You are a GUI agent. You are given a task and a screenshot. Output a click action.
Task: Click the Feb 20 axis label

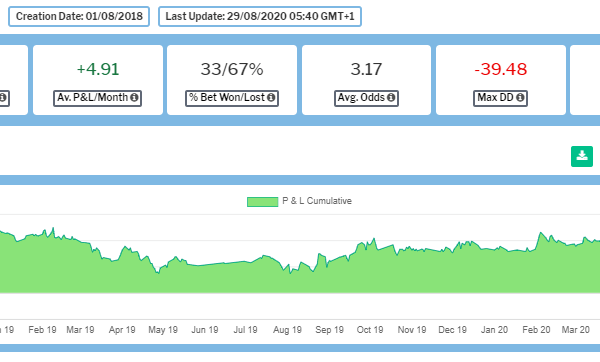[536, 330]
